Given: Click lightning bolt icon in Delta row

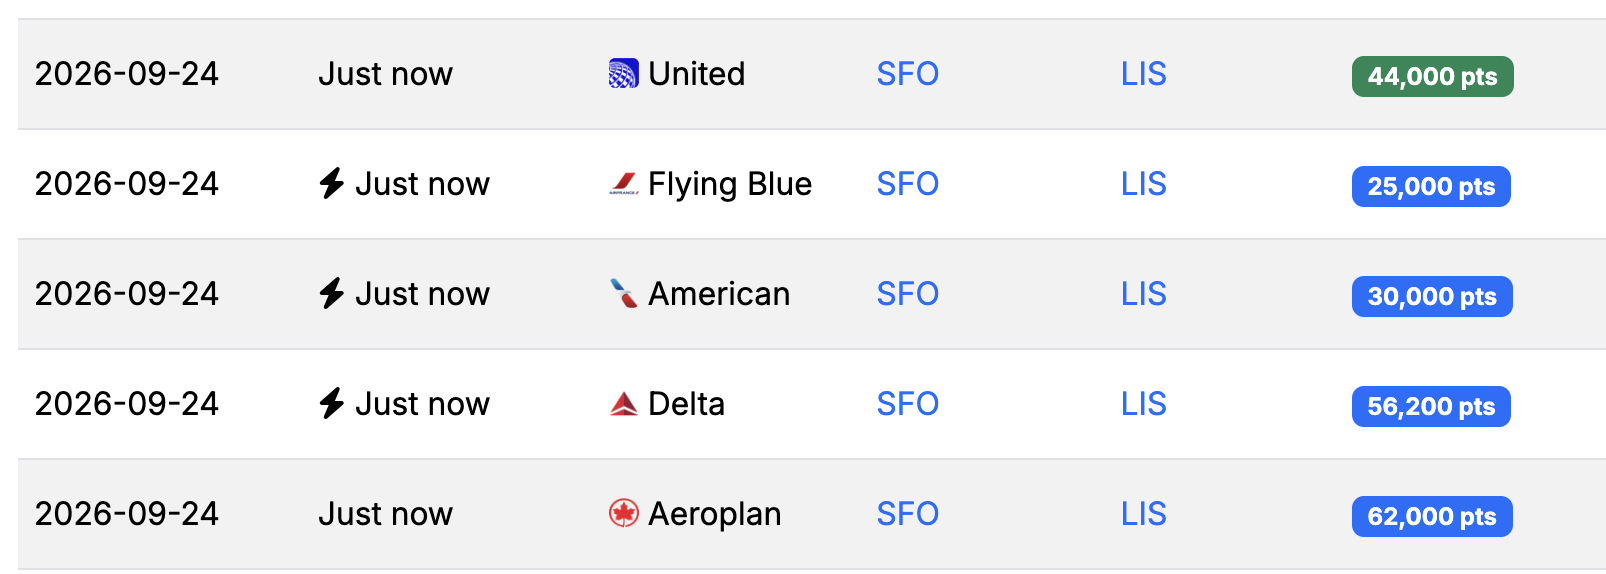Looking at the screenshot, I should pos(332,404).
